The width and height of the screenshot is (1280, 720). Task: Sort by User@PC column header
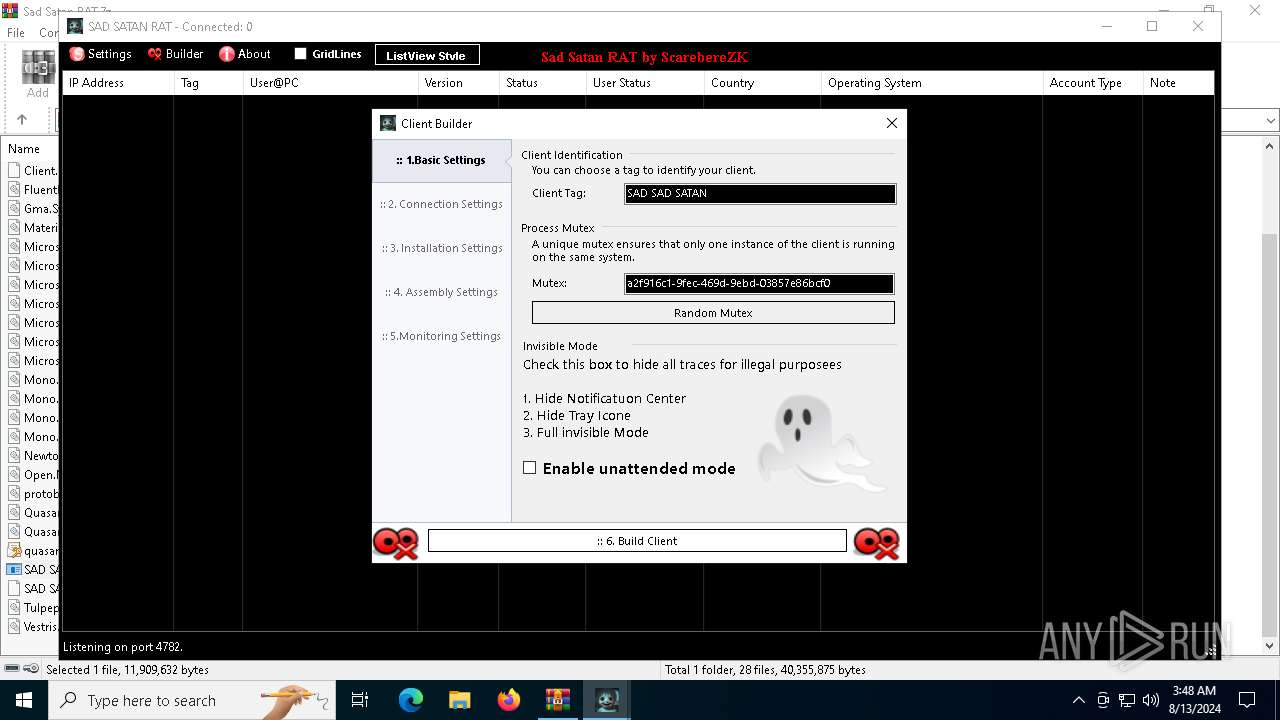(330, 83)
